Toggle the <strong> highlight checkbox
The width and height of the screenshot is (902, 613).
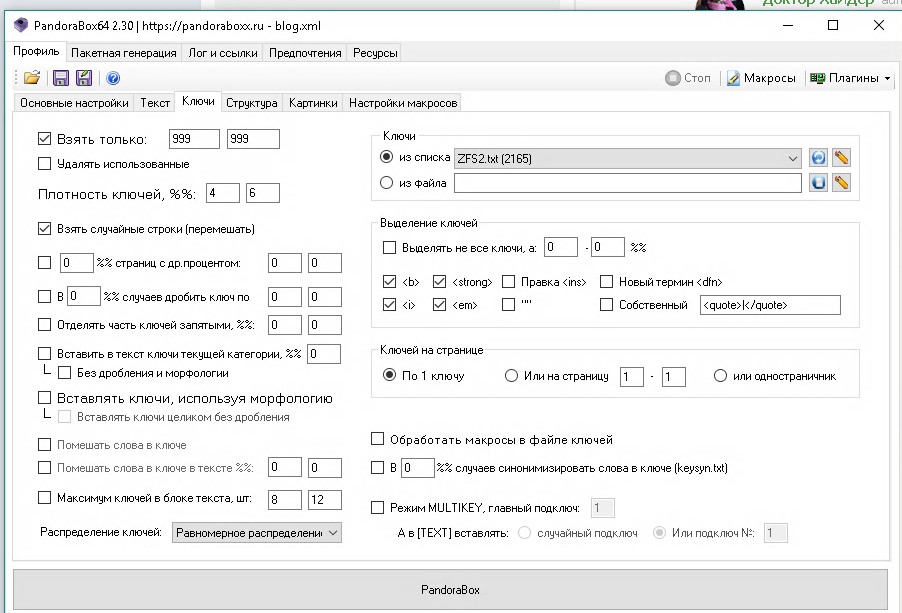439,281
